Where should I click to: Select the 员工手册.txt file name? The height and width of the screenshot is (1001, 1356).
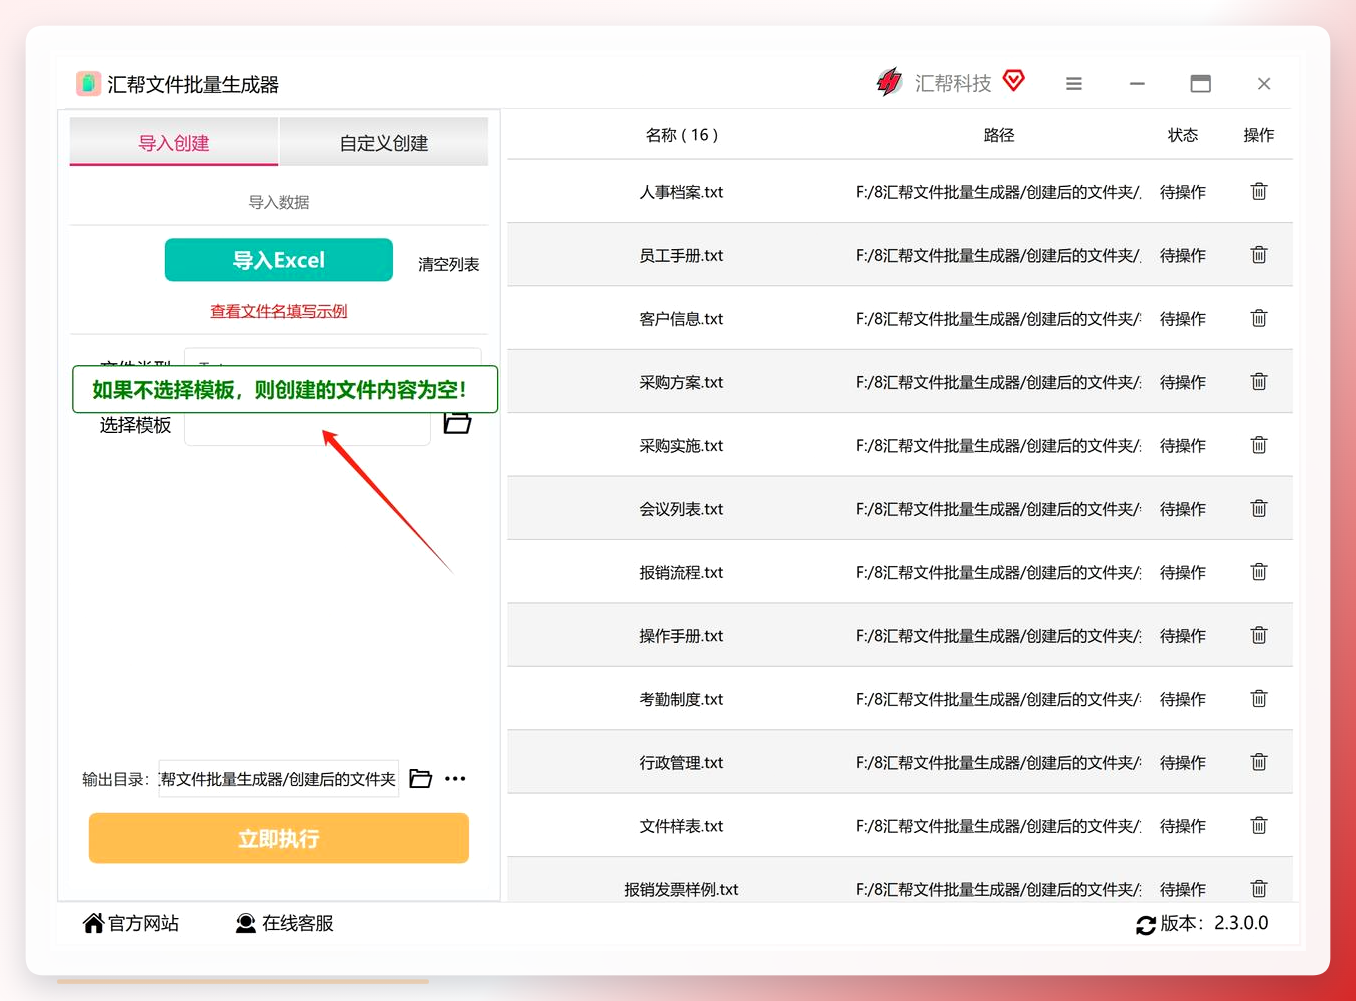(x=681, y=255)
